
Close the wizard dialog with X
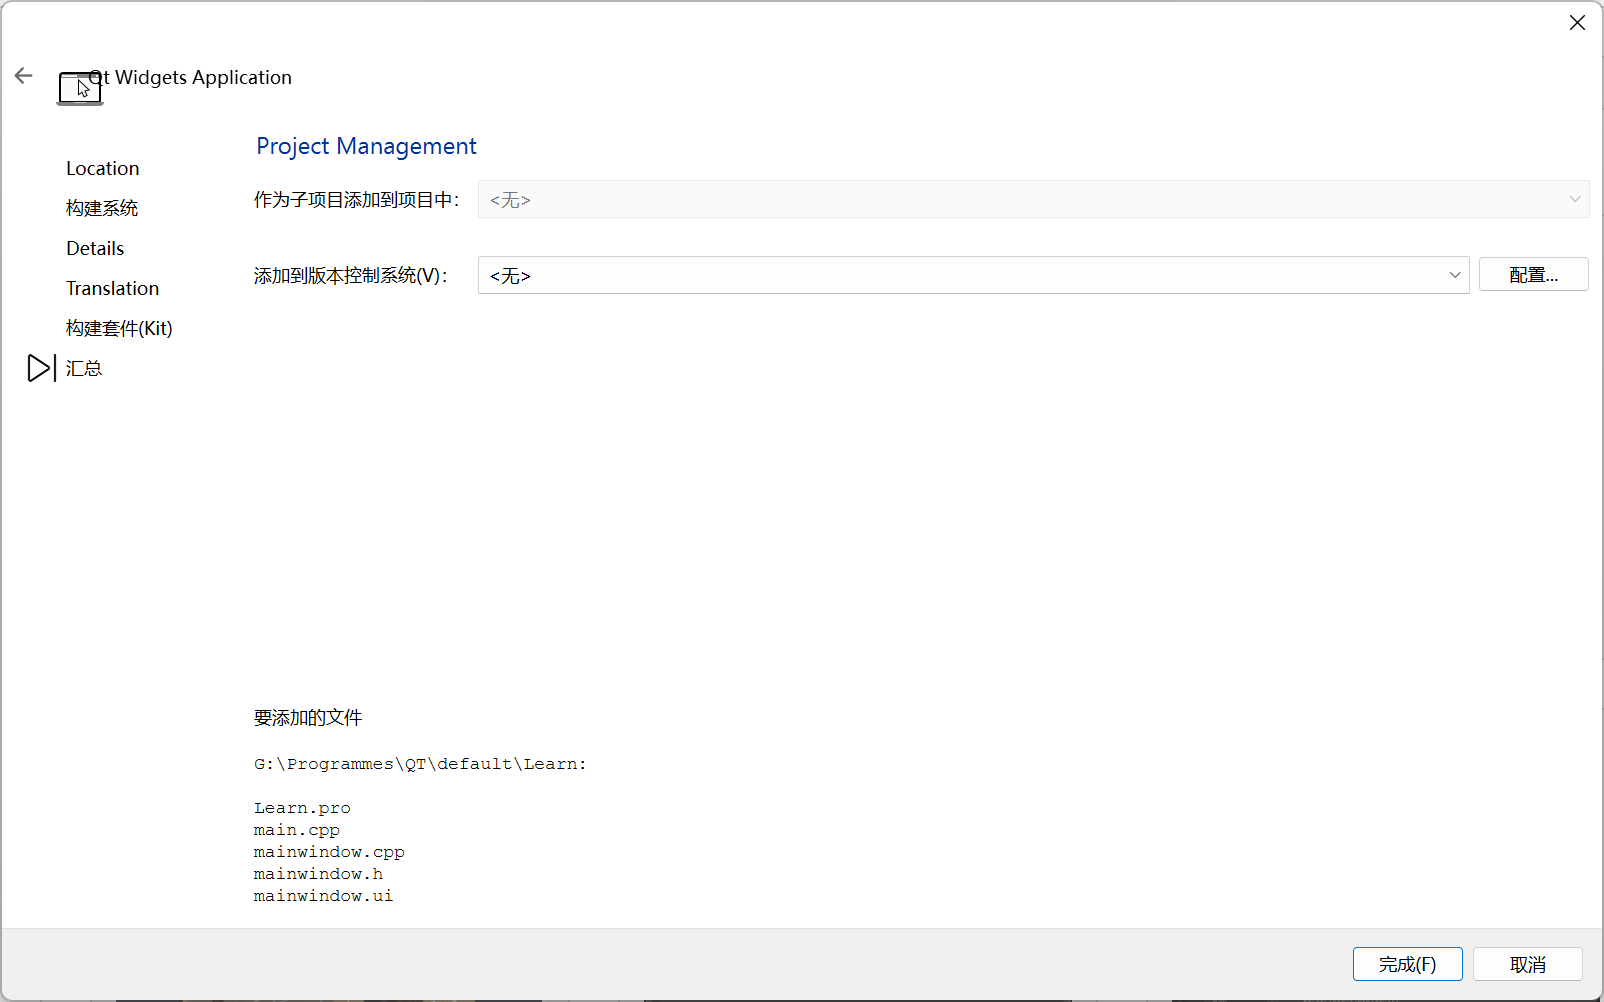1577,23
